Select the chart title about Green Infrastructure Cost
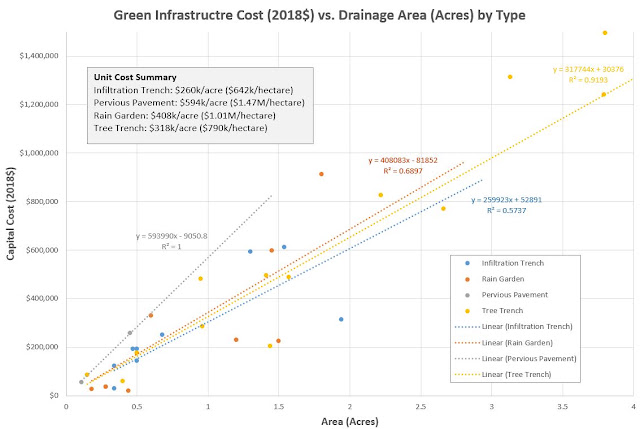Viewport: 640px width, 429px height. 319,15
